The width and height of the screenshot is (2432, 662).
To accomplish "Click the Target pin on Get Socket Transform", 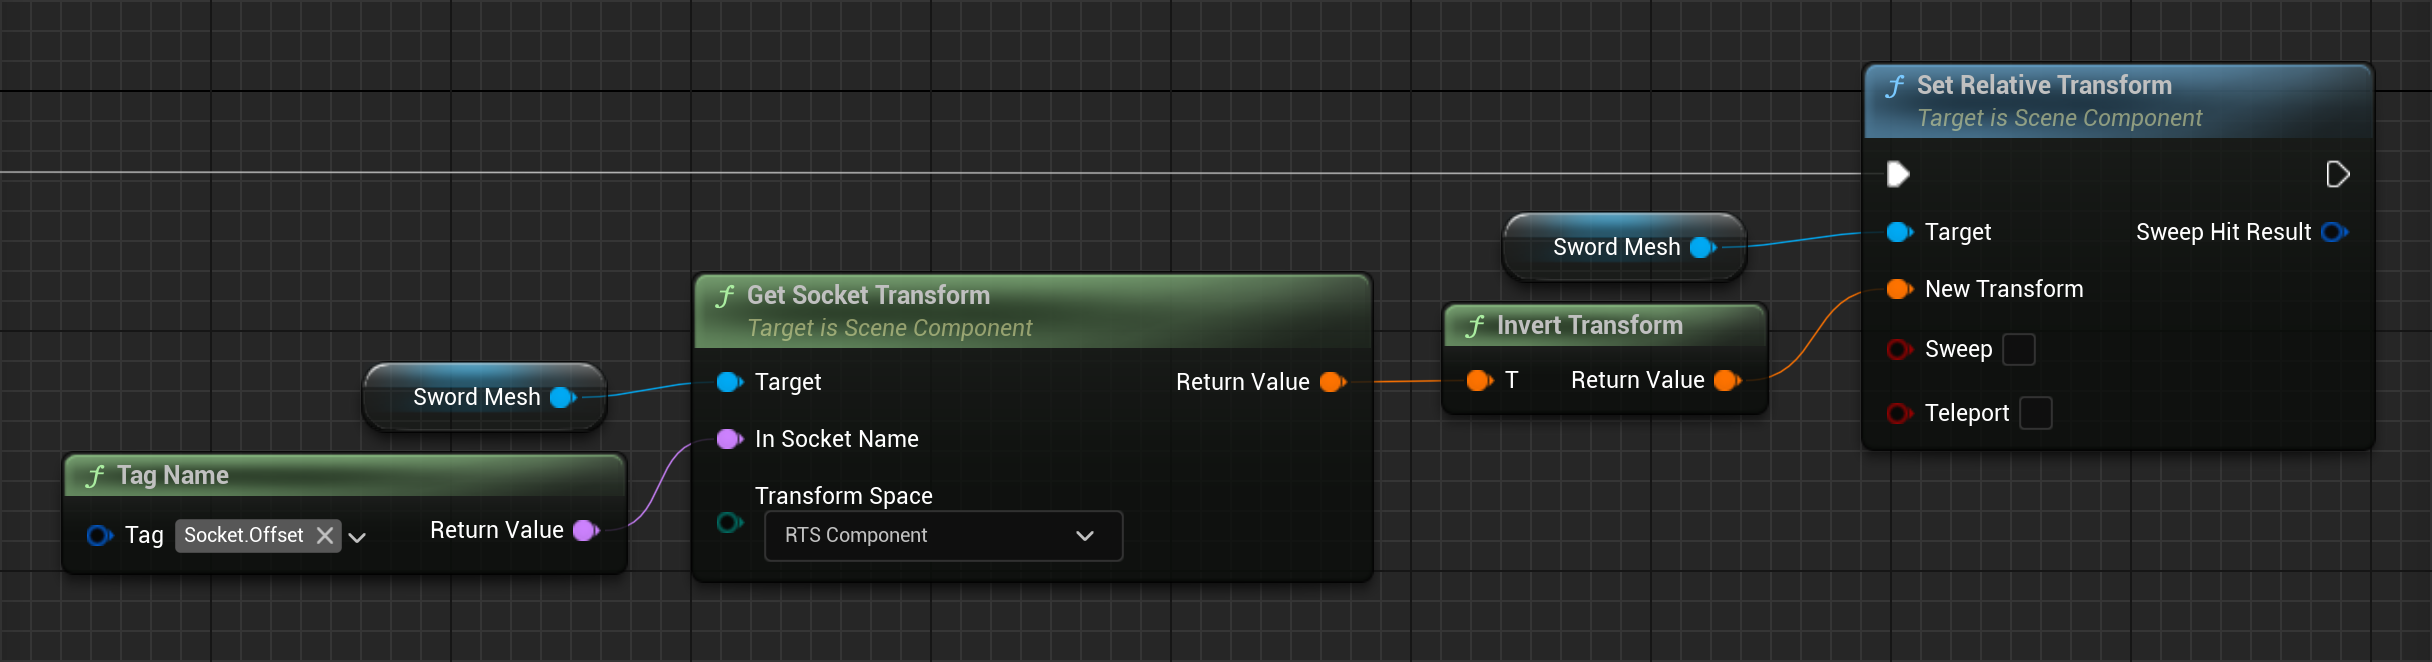I will (x=730, y=382).
